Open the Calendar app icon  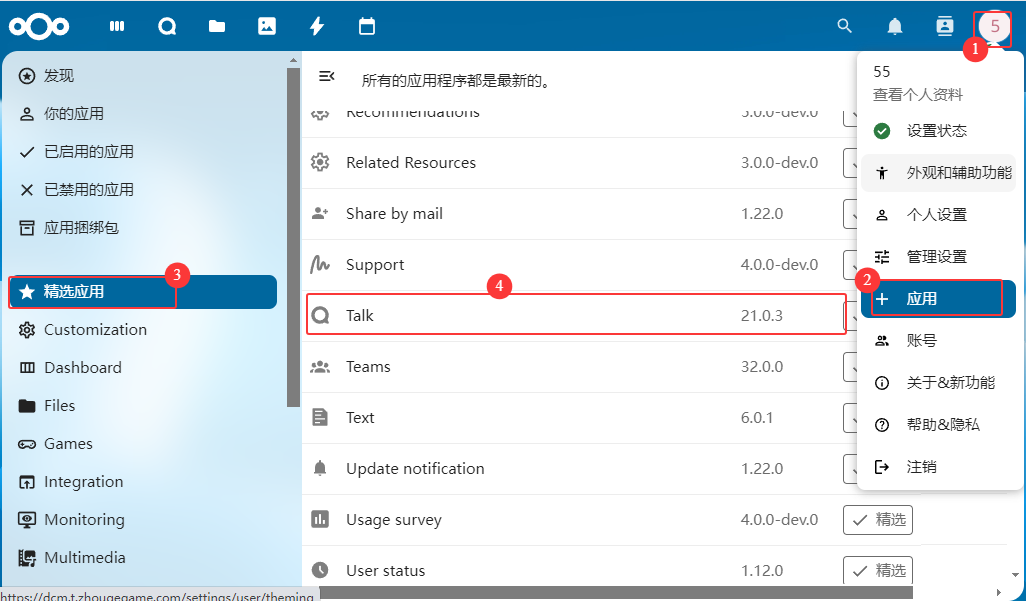367,27
